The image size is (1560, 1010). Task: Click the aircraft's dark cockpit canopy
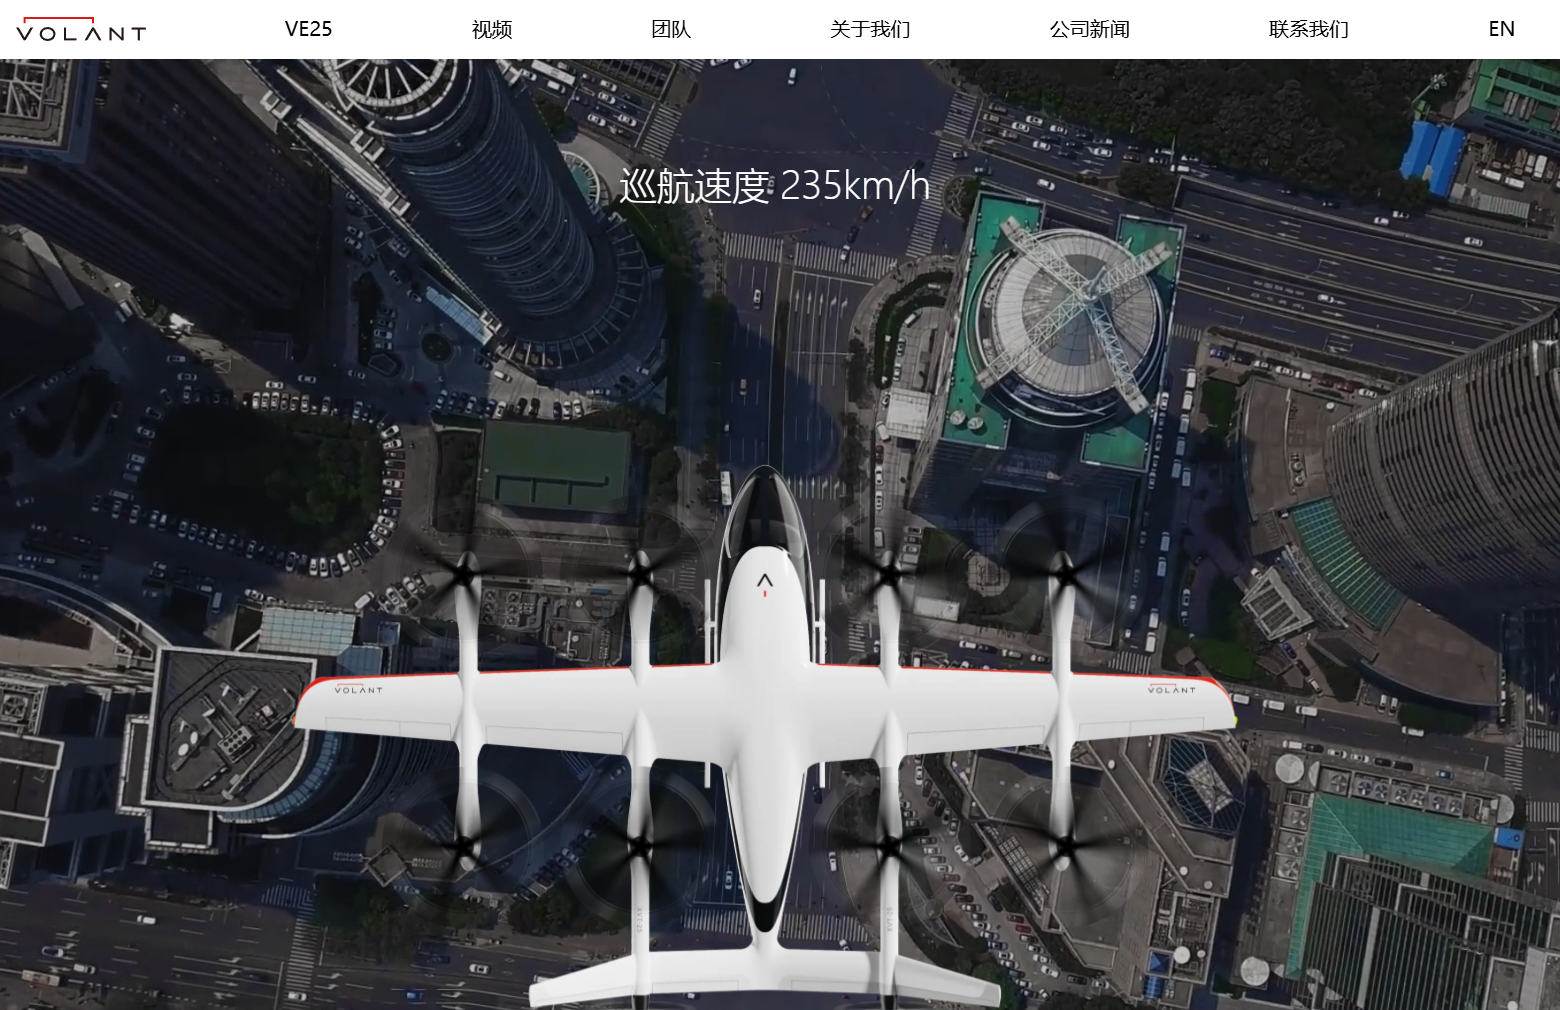(x=765, y=510)
